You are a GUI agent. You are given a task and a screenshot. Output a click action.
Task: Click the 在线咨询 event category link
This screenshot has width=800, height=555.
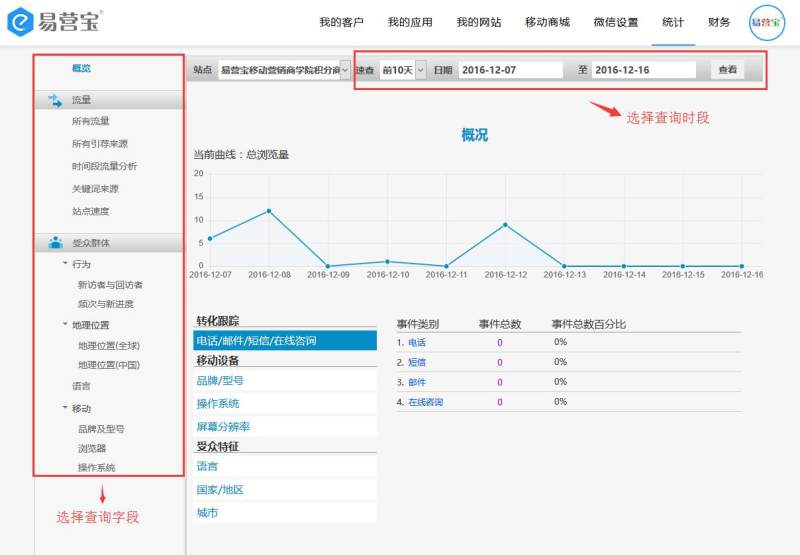point(425,402)
